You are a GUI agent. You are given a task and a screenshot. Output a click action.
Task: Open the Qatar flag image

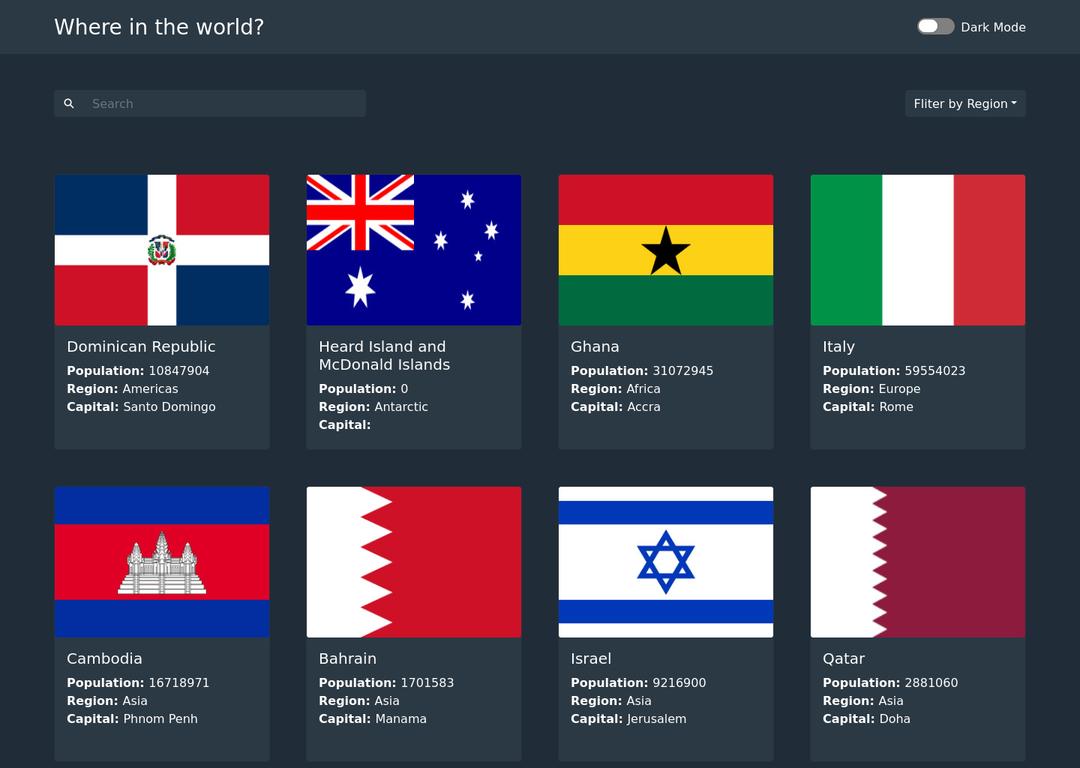[918, 562]
